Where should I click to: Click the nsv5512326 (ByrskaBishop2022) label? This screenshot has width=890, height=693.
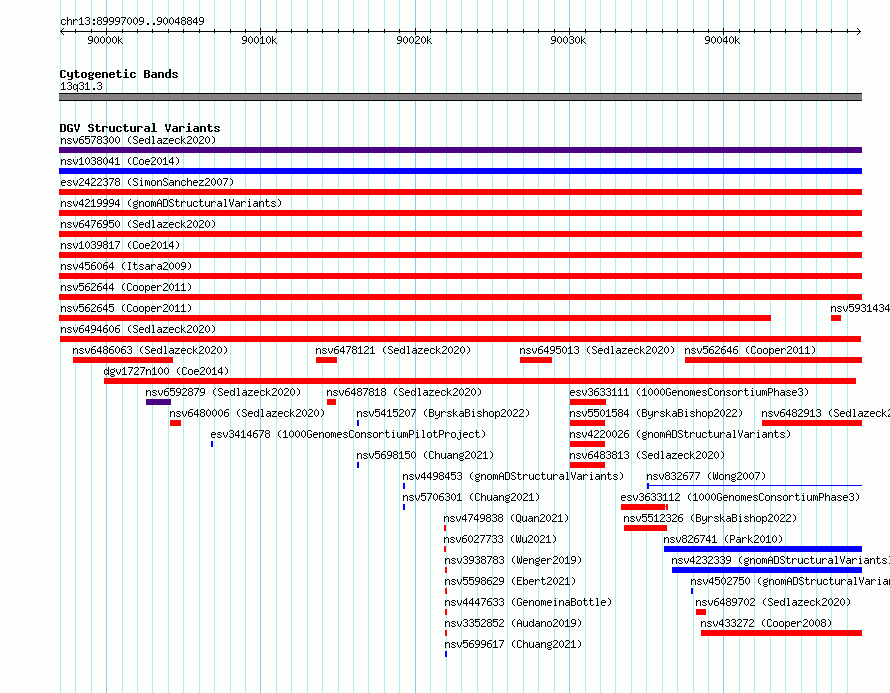coord(710,518)
